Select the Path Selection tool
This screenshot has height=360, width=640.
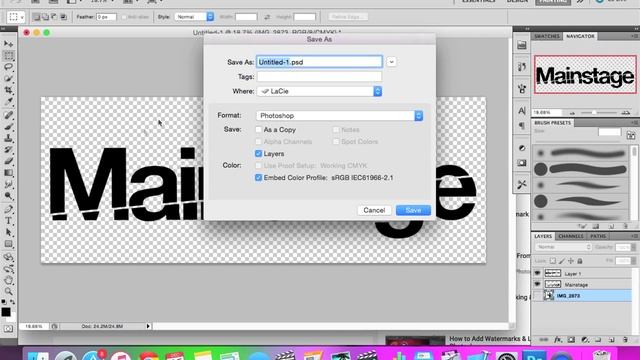pos(8,232)
